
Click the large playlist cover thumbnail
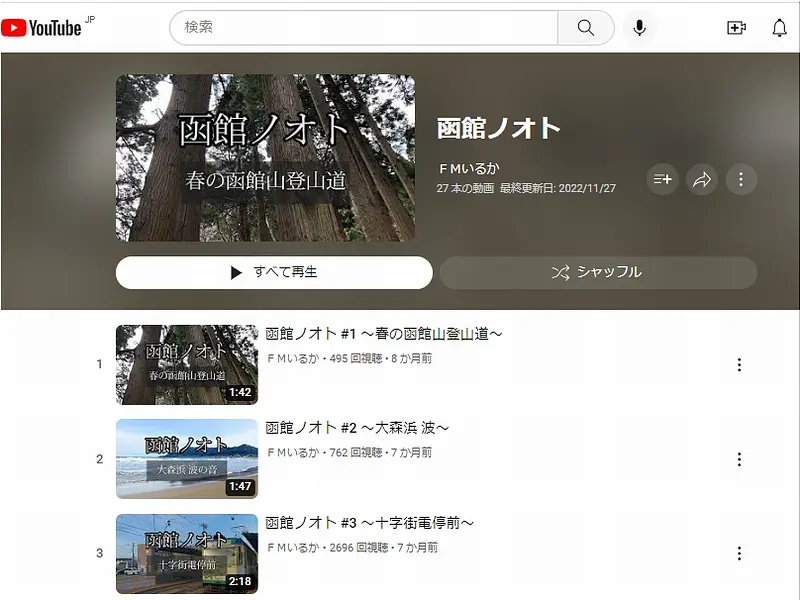pos(265,158)
